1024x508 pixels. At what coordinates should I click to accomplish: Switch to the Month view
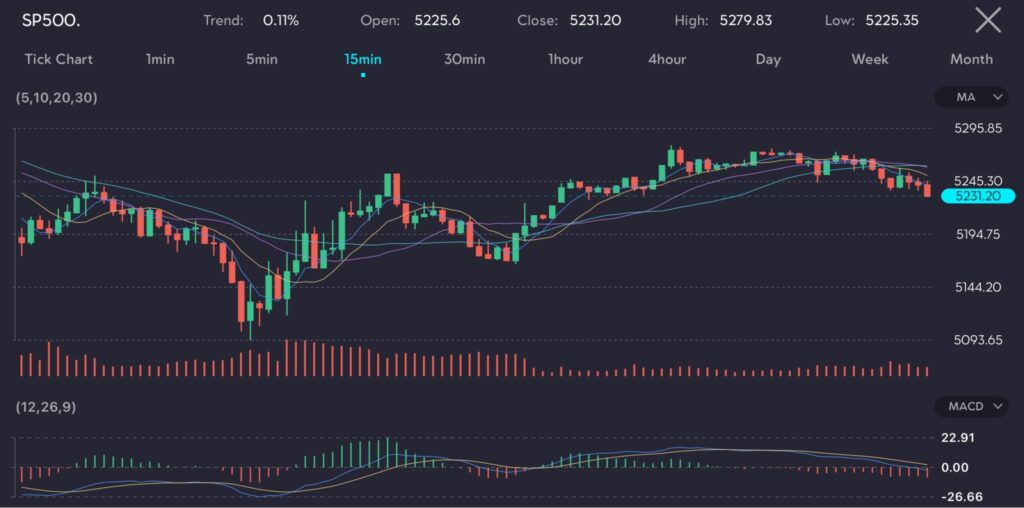coord(971,59)
